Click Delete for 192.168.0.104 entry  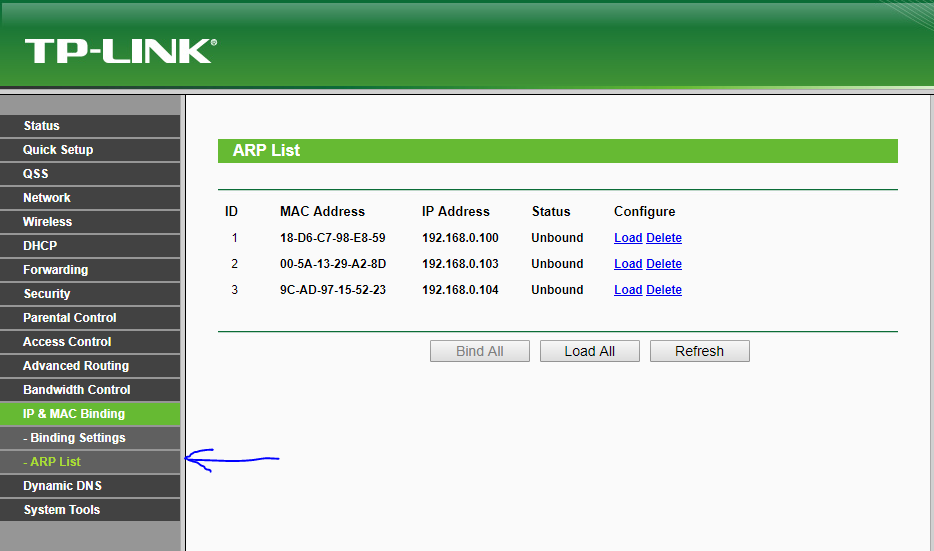point(664,290)
